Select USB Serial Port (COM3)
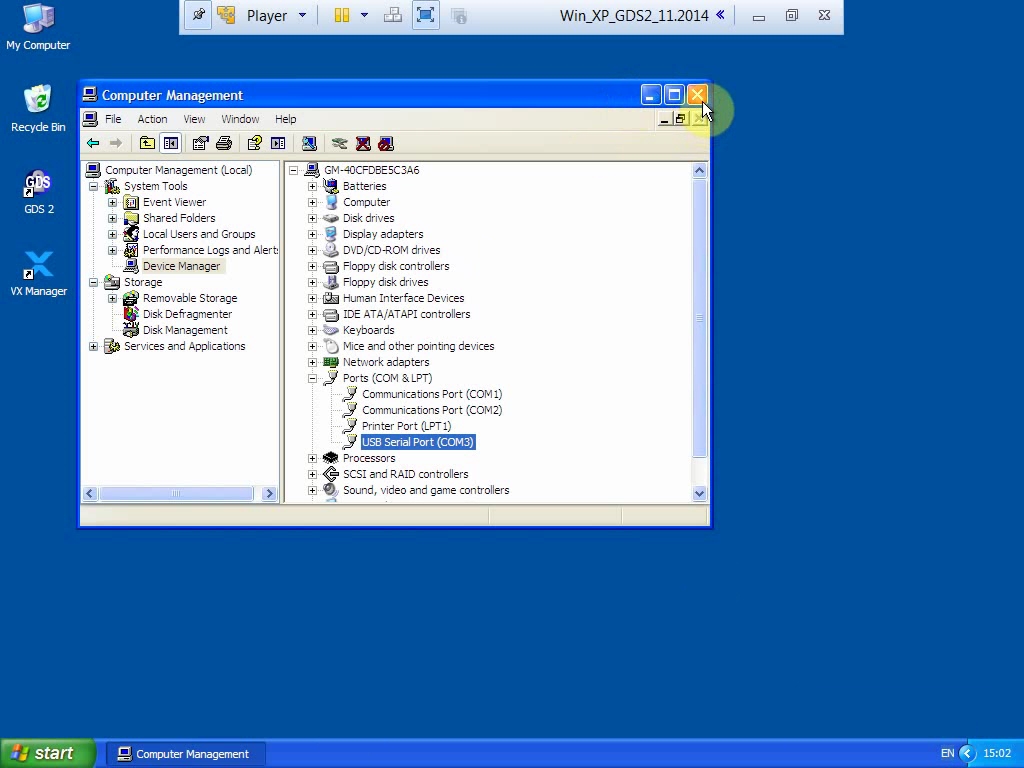This screenshot has width=1024, height=768. point(417,442)
